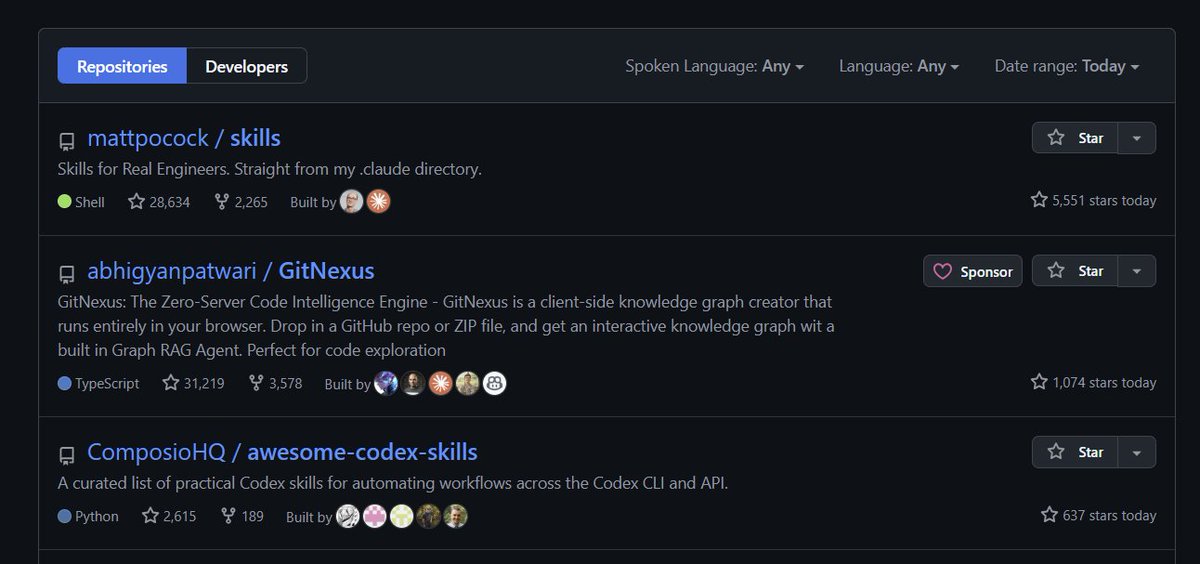Click second contributor avatar on GitNexus
Image resolution: width=1200 pixels, height=564 pixels.
tap(413, 383)
